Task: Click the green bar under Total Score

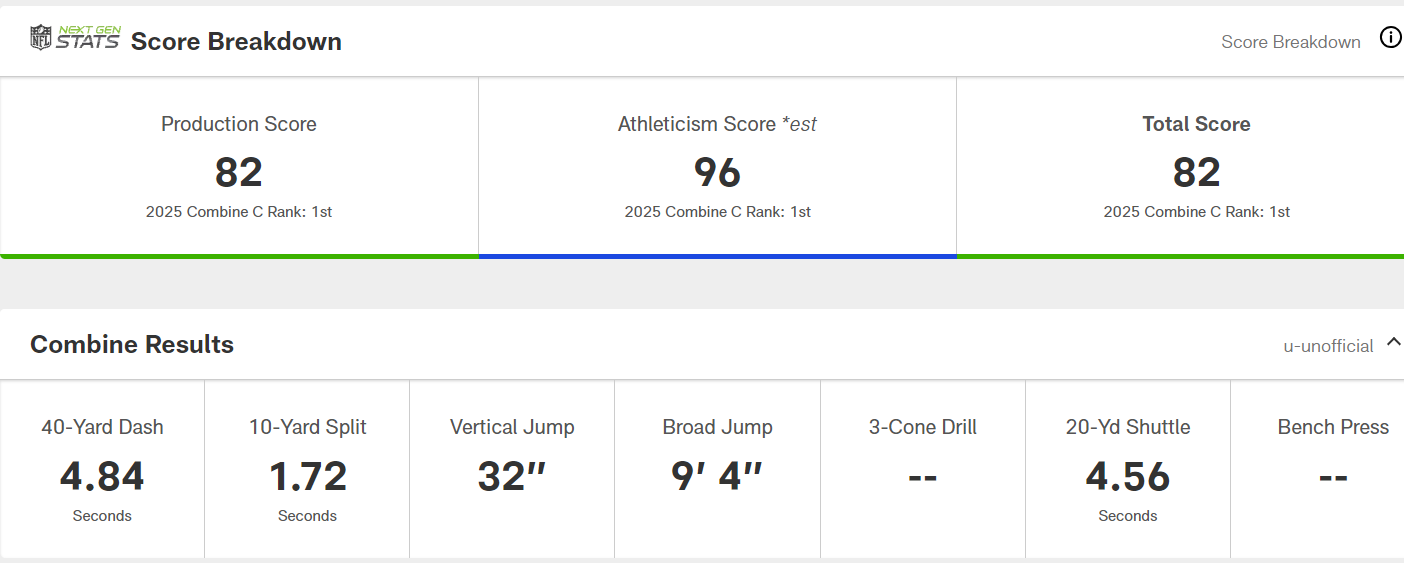Action: pyautogui.click(x=1180, y=256)
